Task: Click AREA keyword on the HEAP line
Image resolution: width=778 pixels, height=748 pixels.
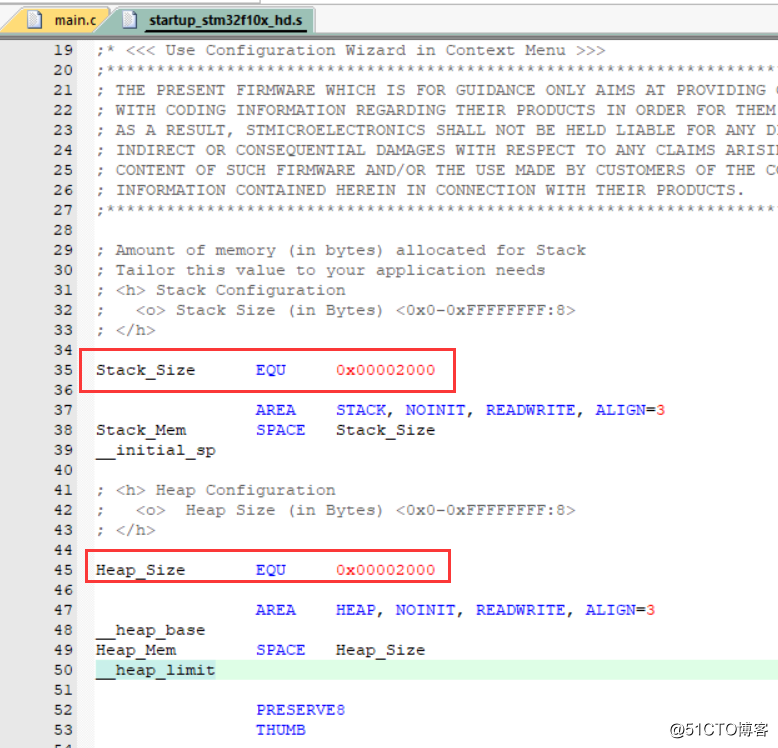Action: [x=276, y=610]
